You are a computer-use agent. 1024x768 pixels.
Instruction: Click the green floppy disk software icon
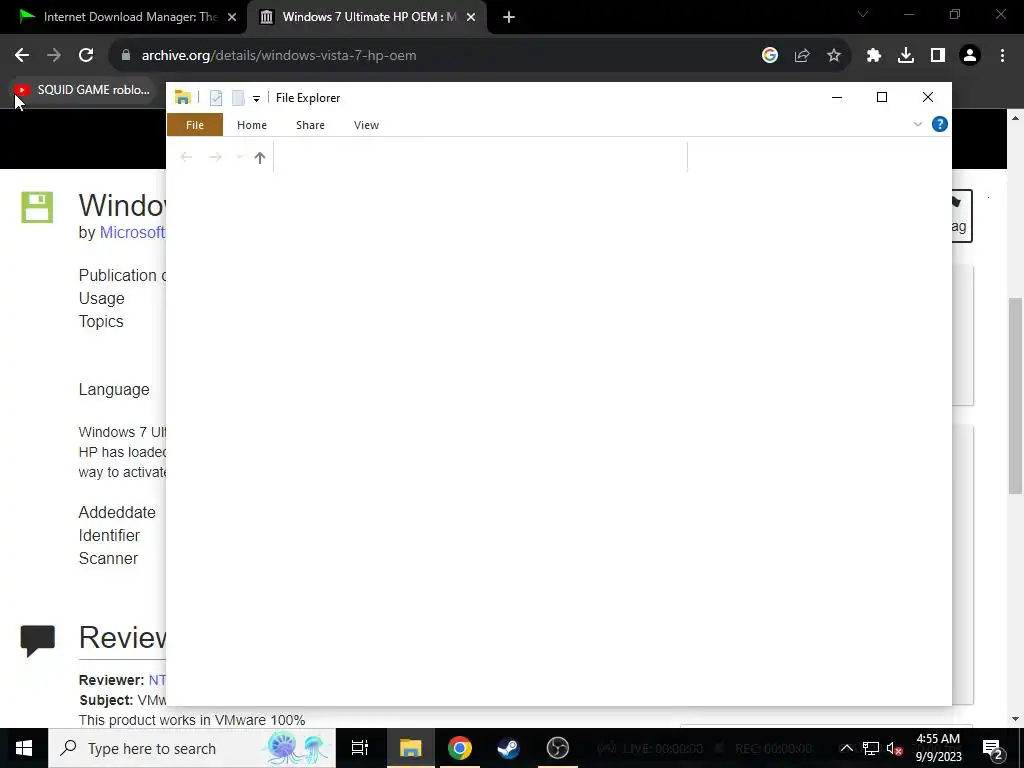tap(37, 208)
